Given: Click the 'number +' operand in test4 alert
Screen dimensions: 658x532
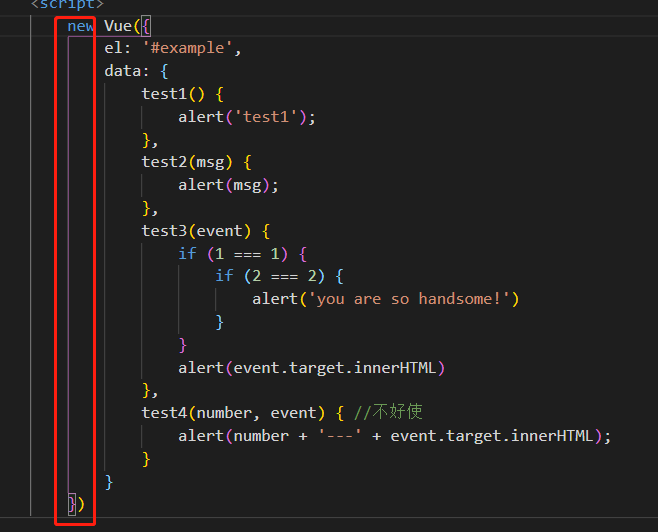Looking at the screenshot, I should pyautogui.click(x=270, y=436).
